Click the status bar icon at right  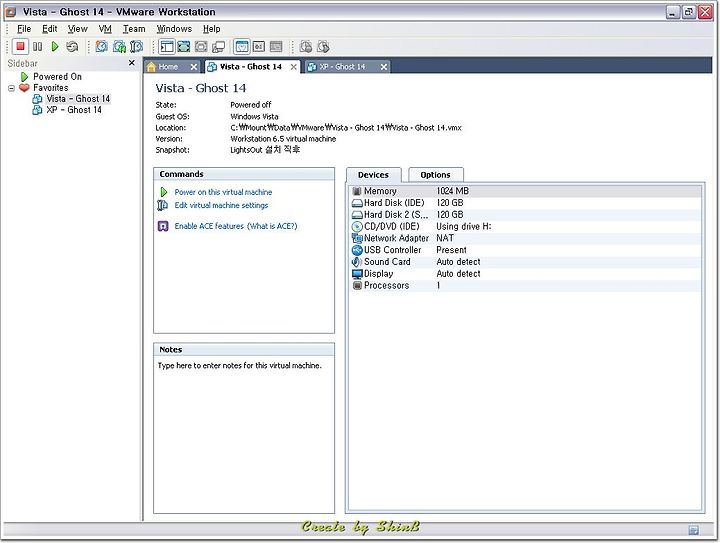point(694,531)
